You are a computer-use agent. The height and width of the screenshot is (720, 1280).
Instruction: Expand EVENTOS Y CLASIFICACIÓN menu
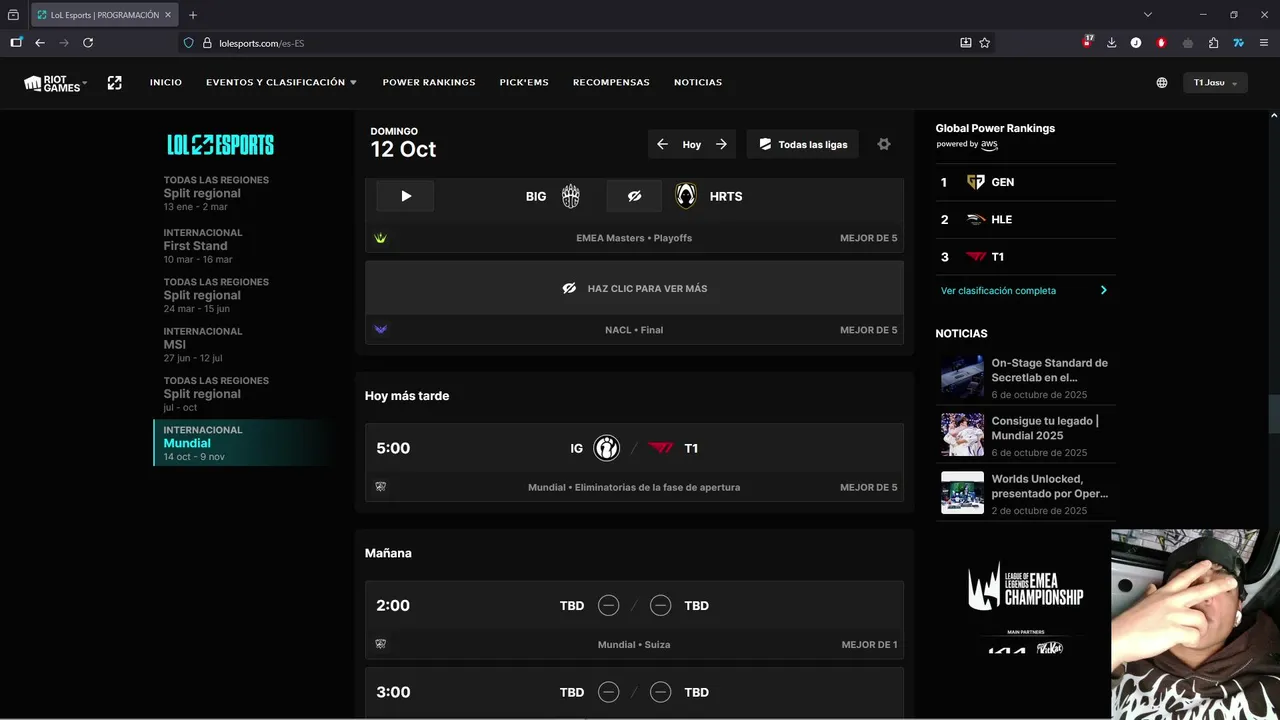point(281,82)
